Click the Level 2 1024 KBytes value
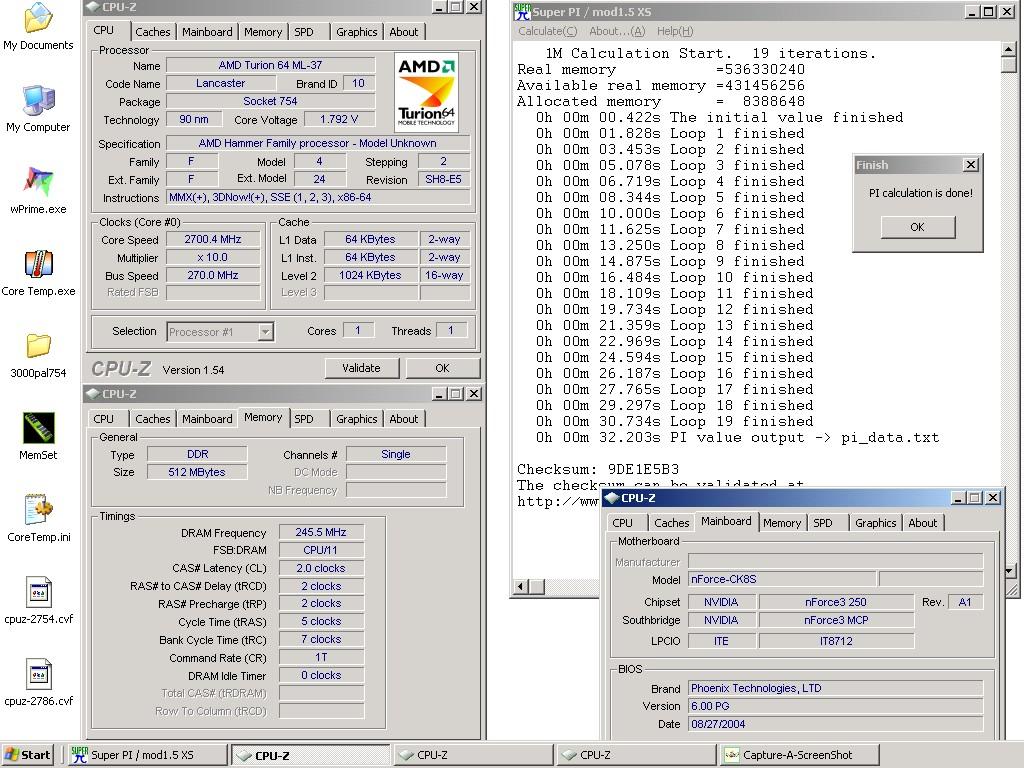The height and width of the screenshot is (768, 1024). pos(370,276)
